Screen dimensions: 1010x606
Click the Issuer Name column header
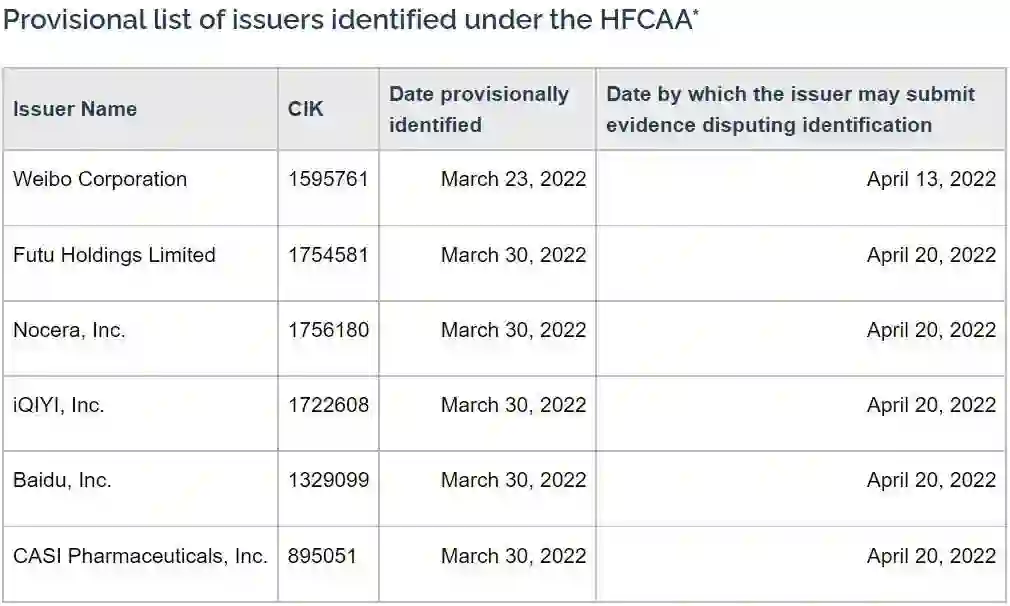click(75, 109)
